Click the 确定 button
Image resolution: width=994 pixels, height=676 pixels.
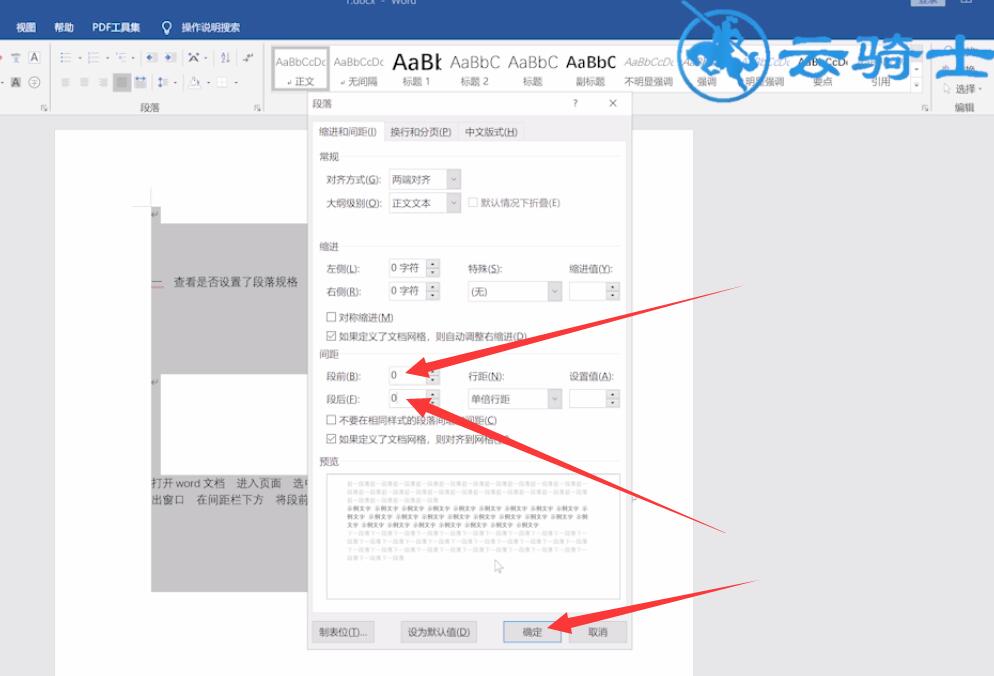532,632
